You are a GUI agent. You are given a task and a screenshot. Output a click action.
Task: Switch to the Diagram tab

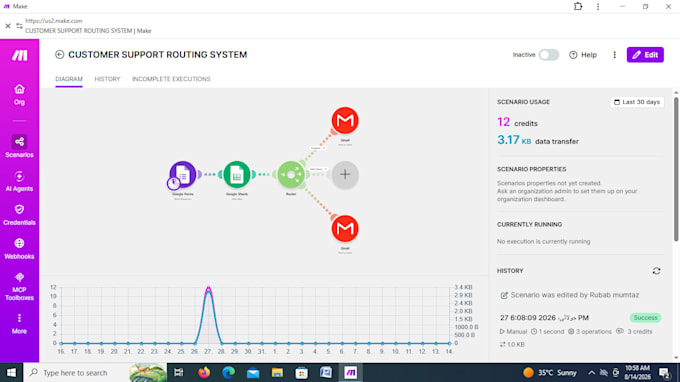coord(69,79)
